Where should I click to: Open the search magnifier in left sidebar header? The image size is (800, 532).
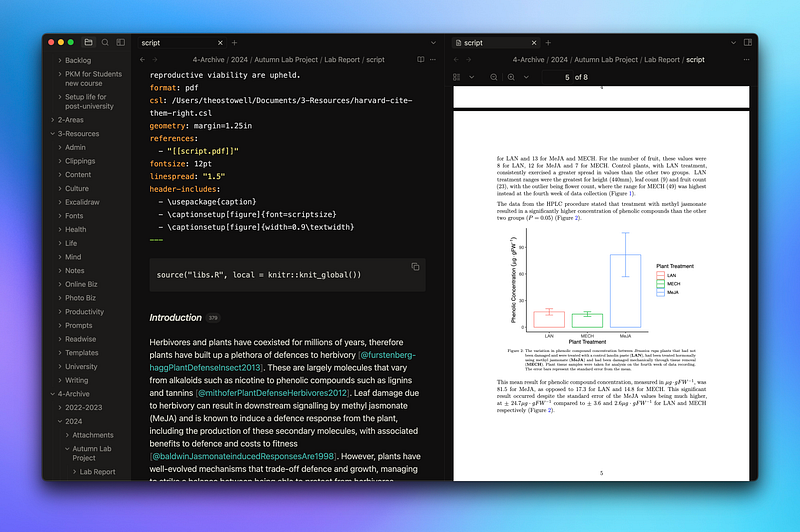[x=105, y=42]
